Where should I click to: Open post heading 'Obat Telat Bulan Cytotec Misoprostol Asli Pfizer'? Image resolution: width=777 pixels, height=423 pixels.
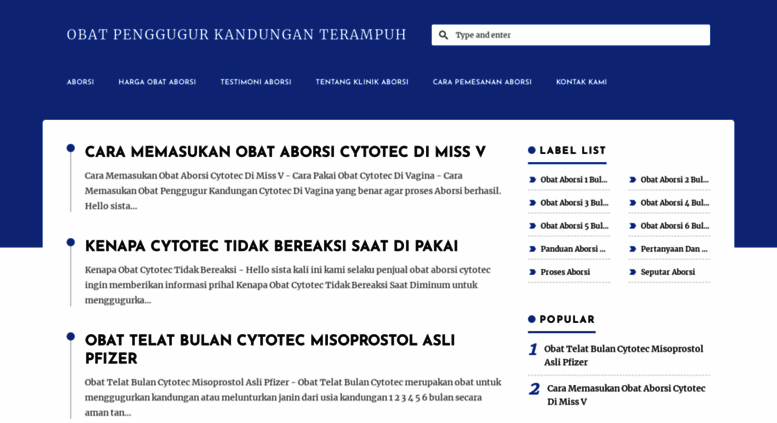[270, 350]
